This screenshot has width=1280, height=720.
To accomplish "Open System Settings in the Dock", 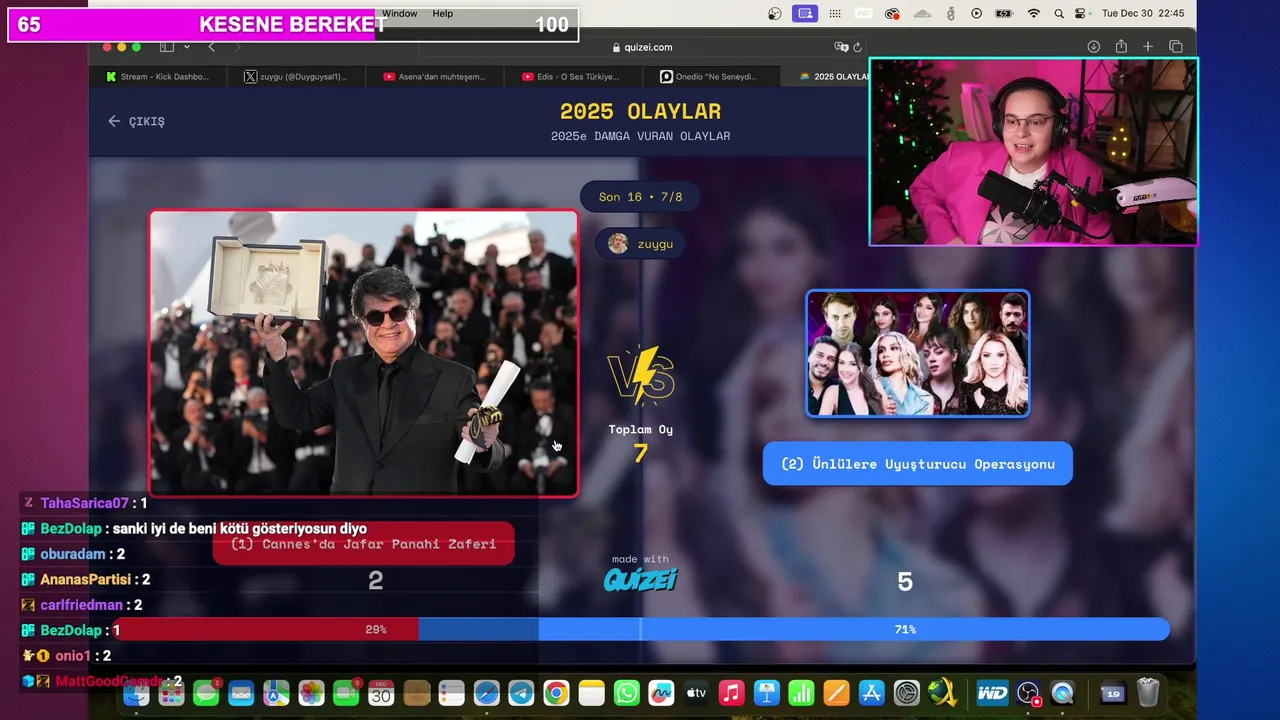I will (906, 693).
